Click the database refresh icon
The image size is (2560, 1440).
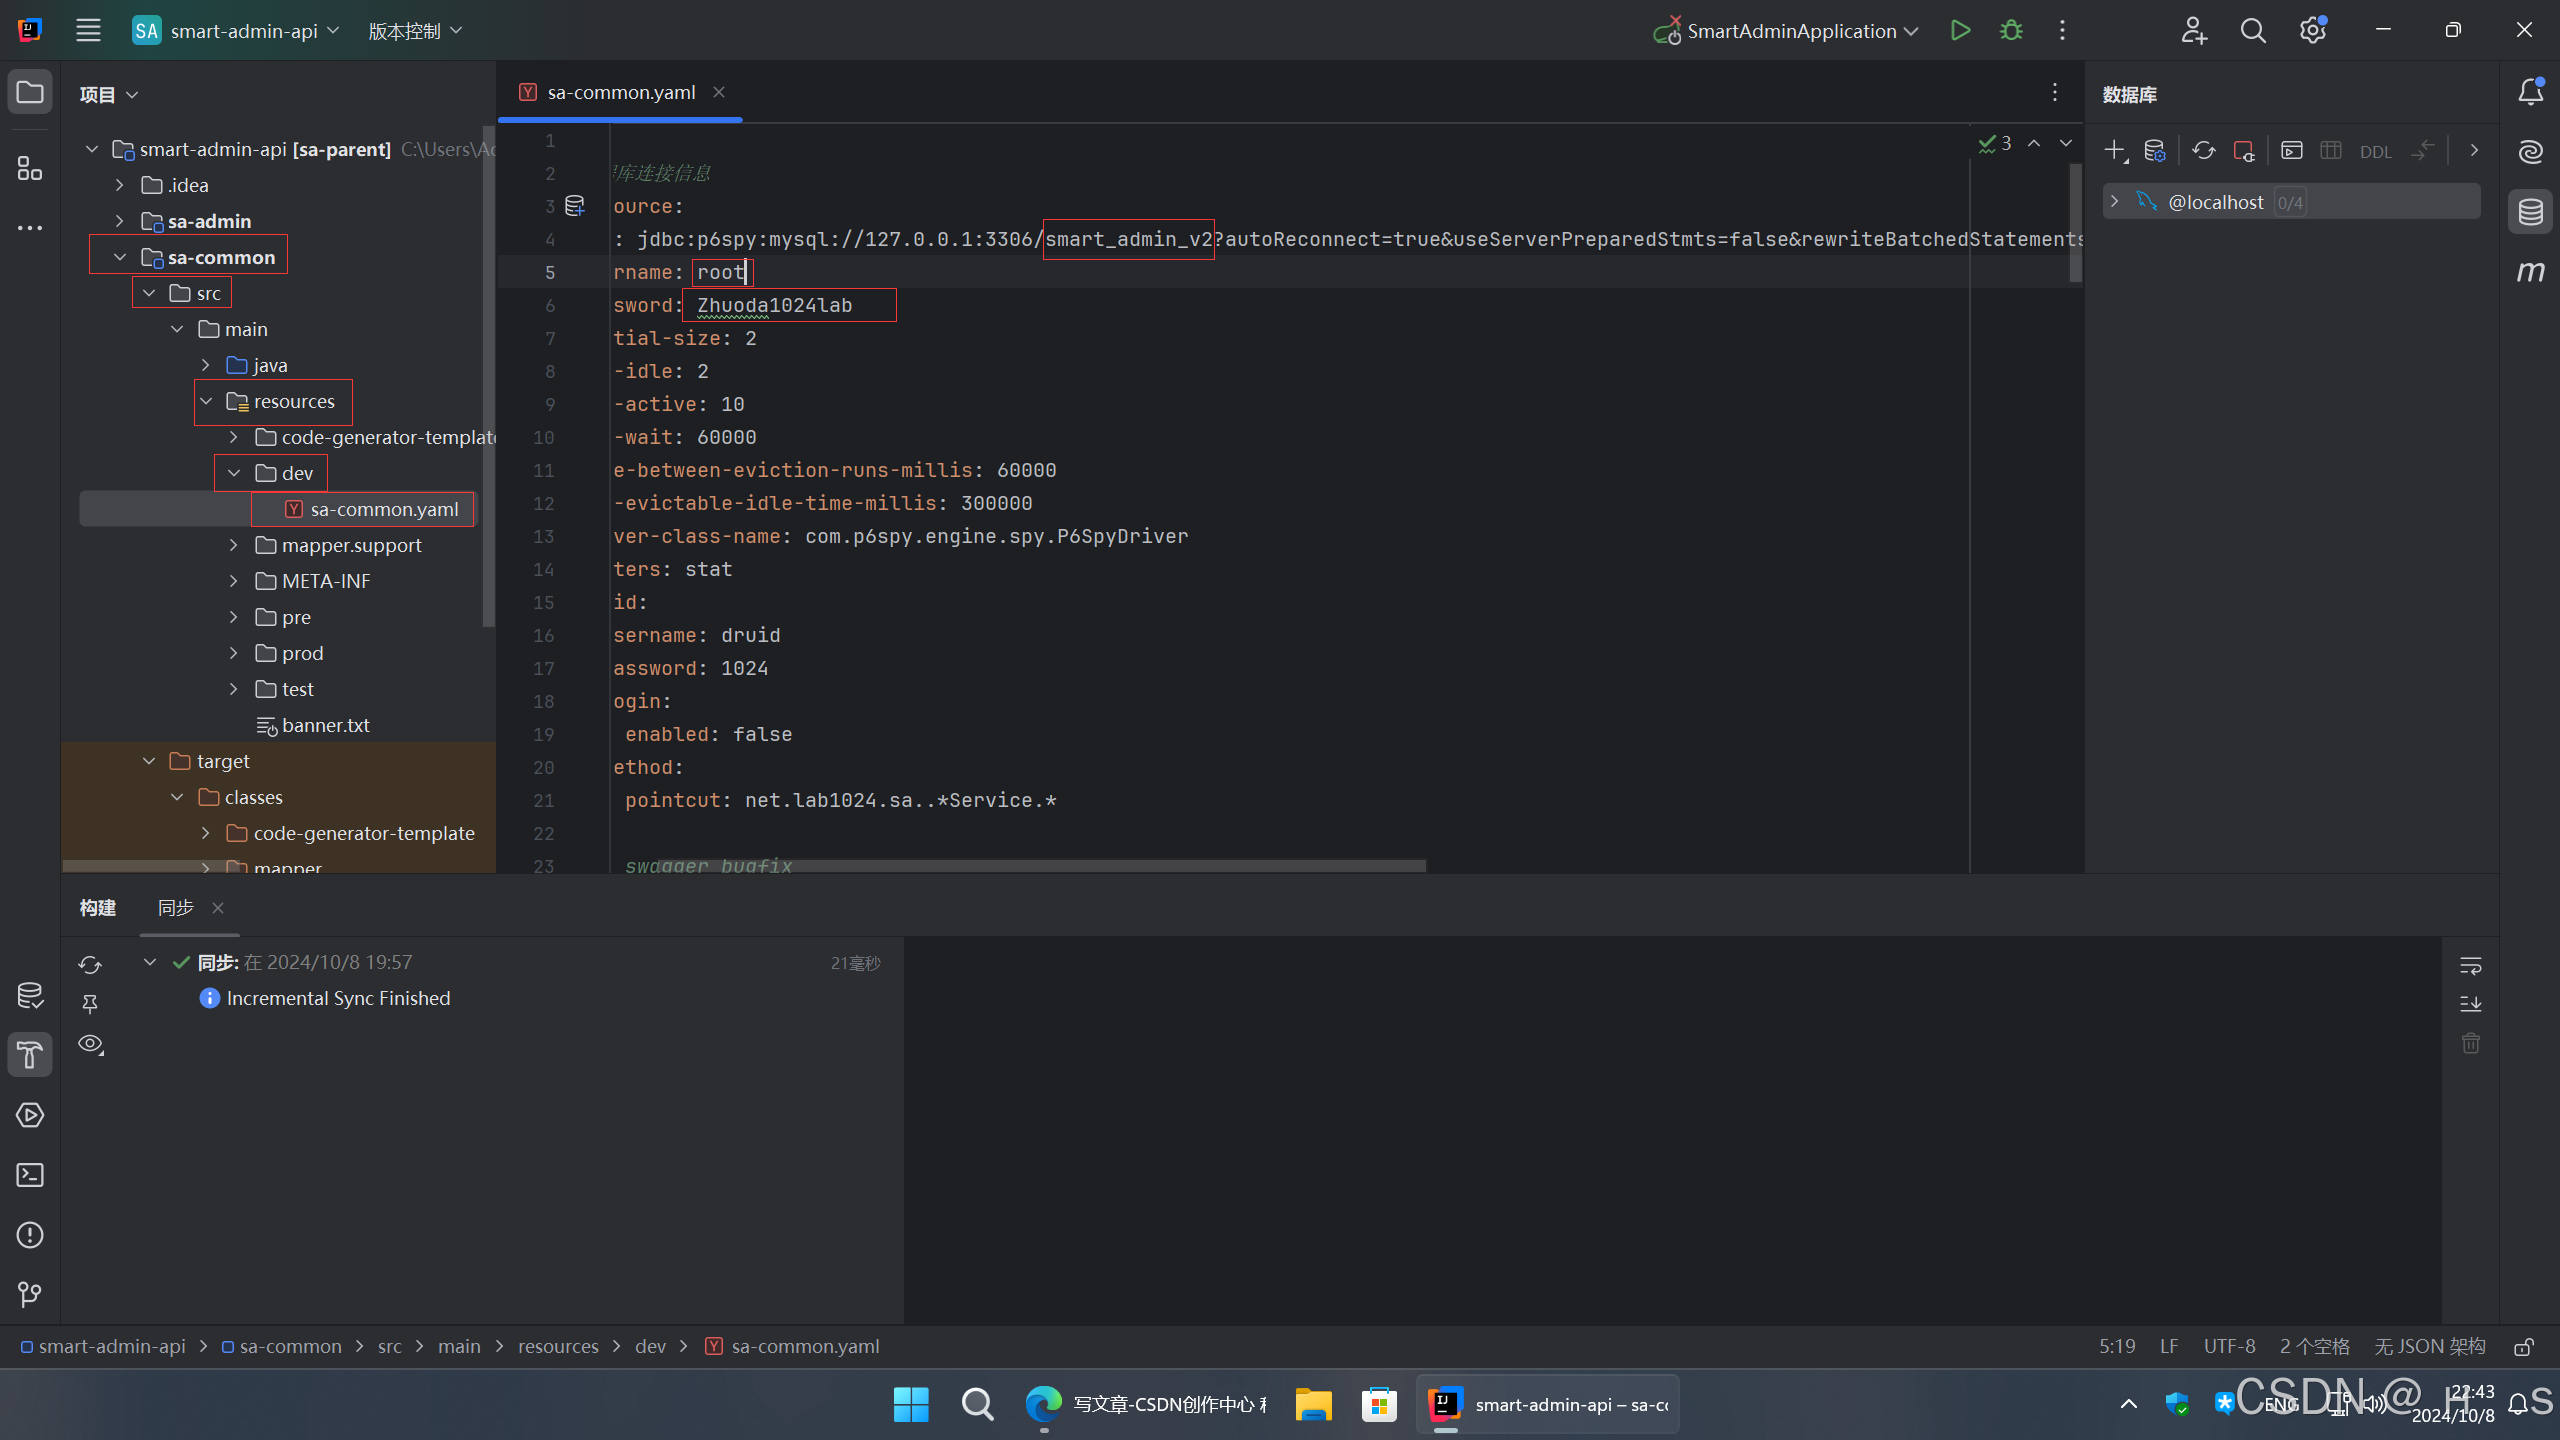point(2203,151)
